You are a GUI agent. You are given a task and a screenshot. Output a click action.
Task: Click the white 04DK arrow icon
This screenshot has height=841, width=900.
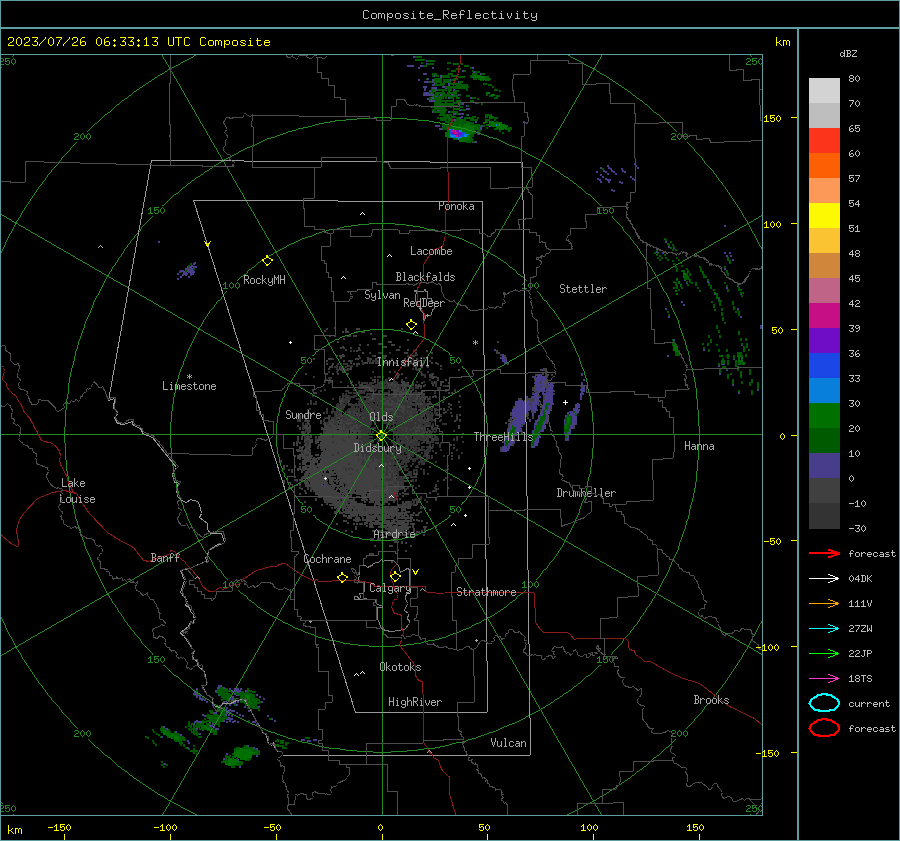(824, 579)
